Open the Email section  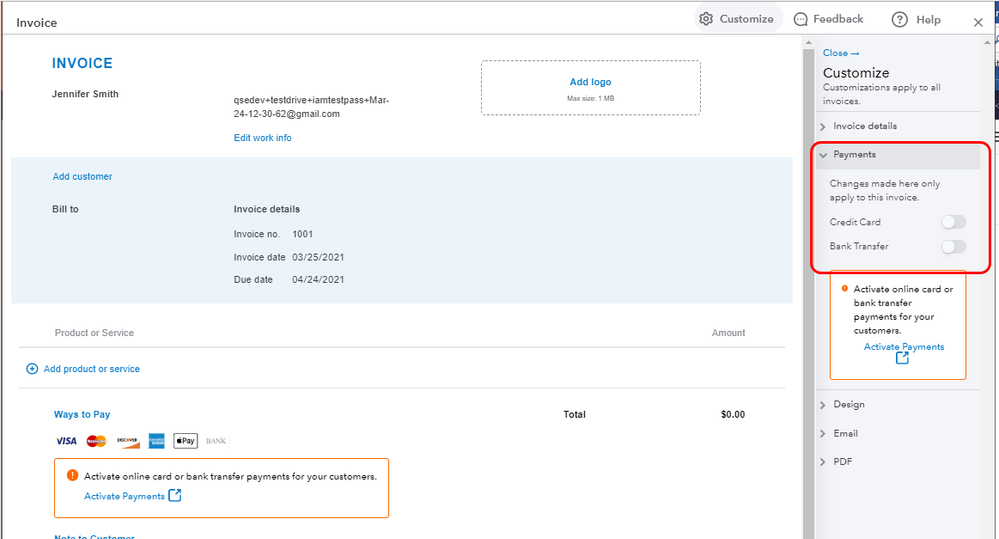point(845,434)
